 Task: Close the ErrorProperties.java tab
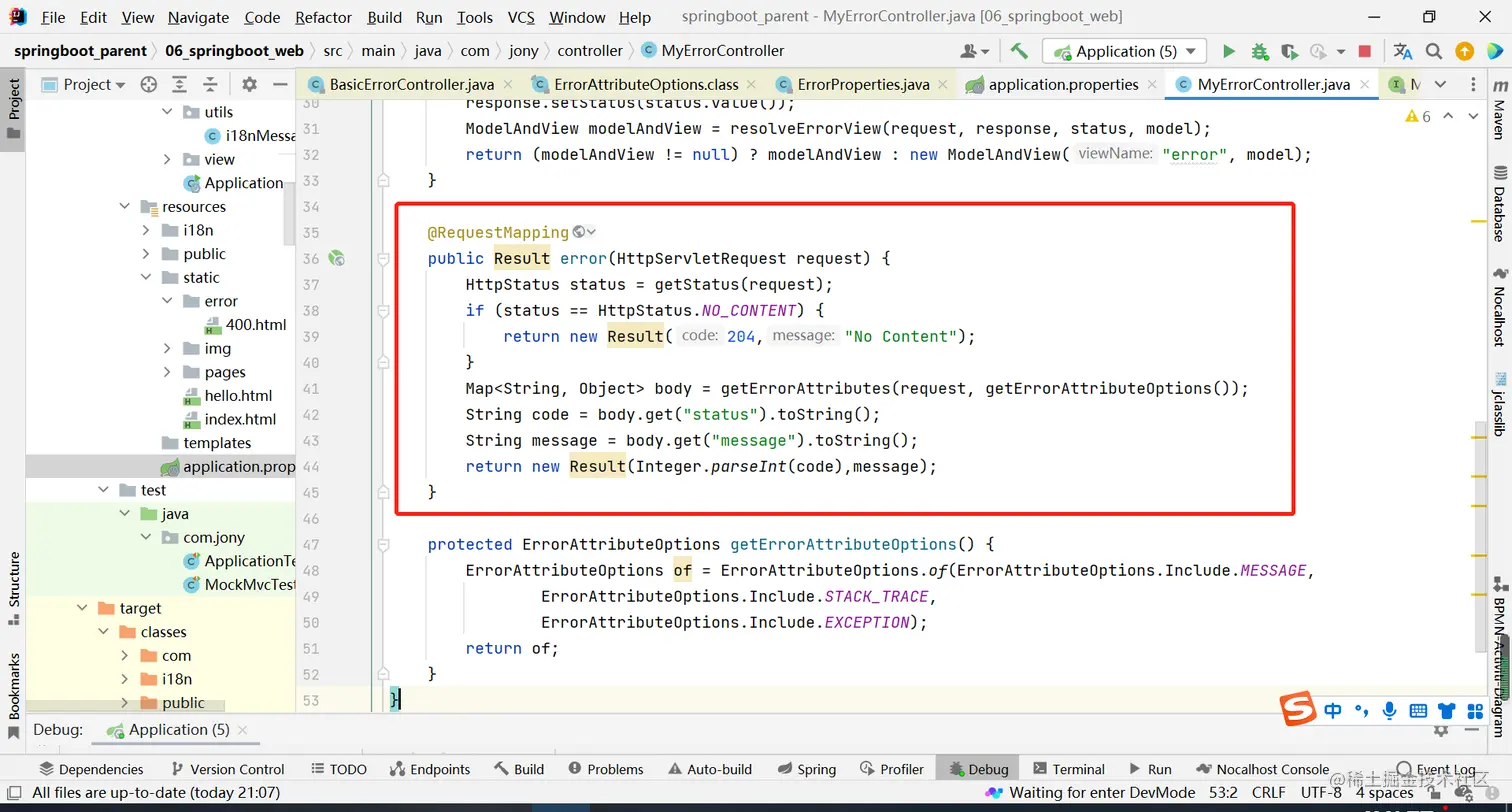pyautogui.click(x=944, y=85)
